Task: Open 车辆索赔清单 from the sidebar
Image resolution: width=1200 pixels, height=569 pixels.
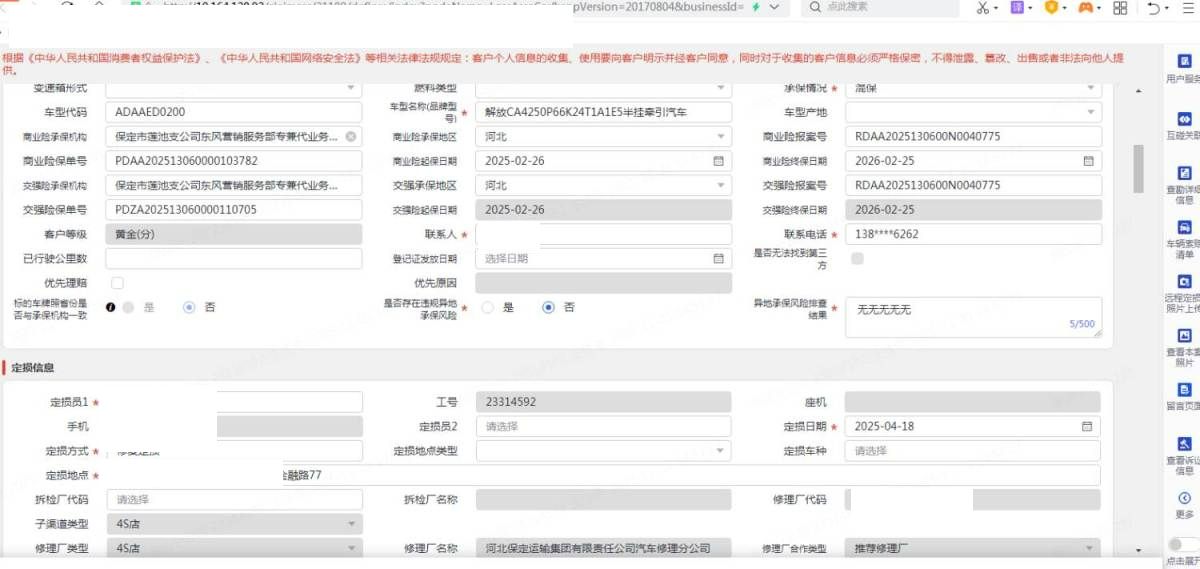Action: [1185, 228]
